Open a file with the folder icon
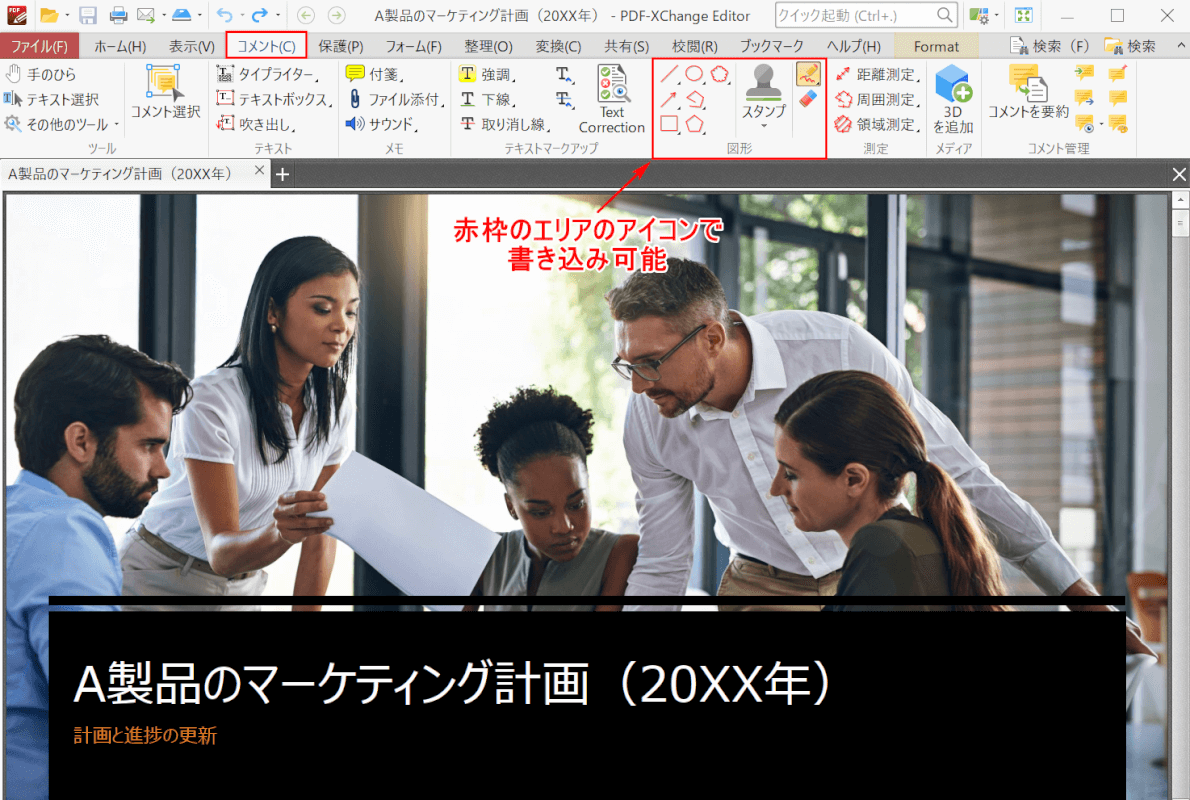1190x800 pixels. 49,15
